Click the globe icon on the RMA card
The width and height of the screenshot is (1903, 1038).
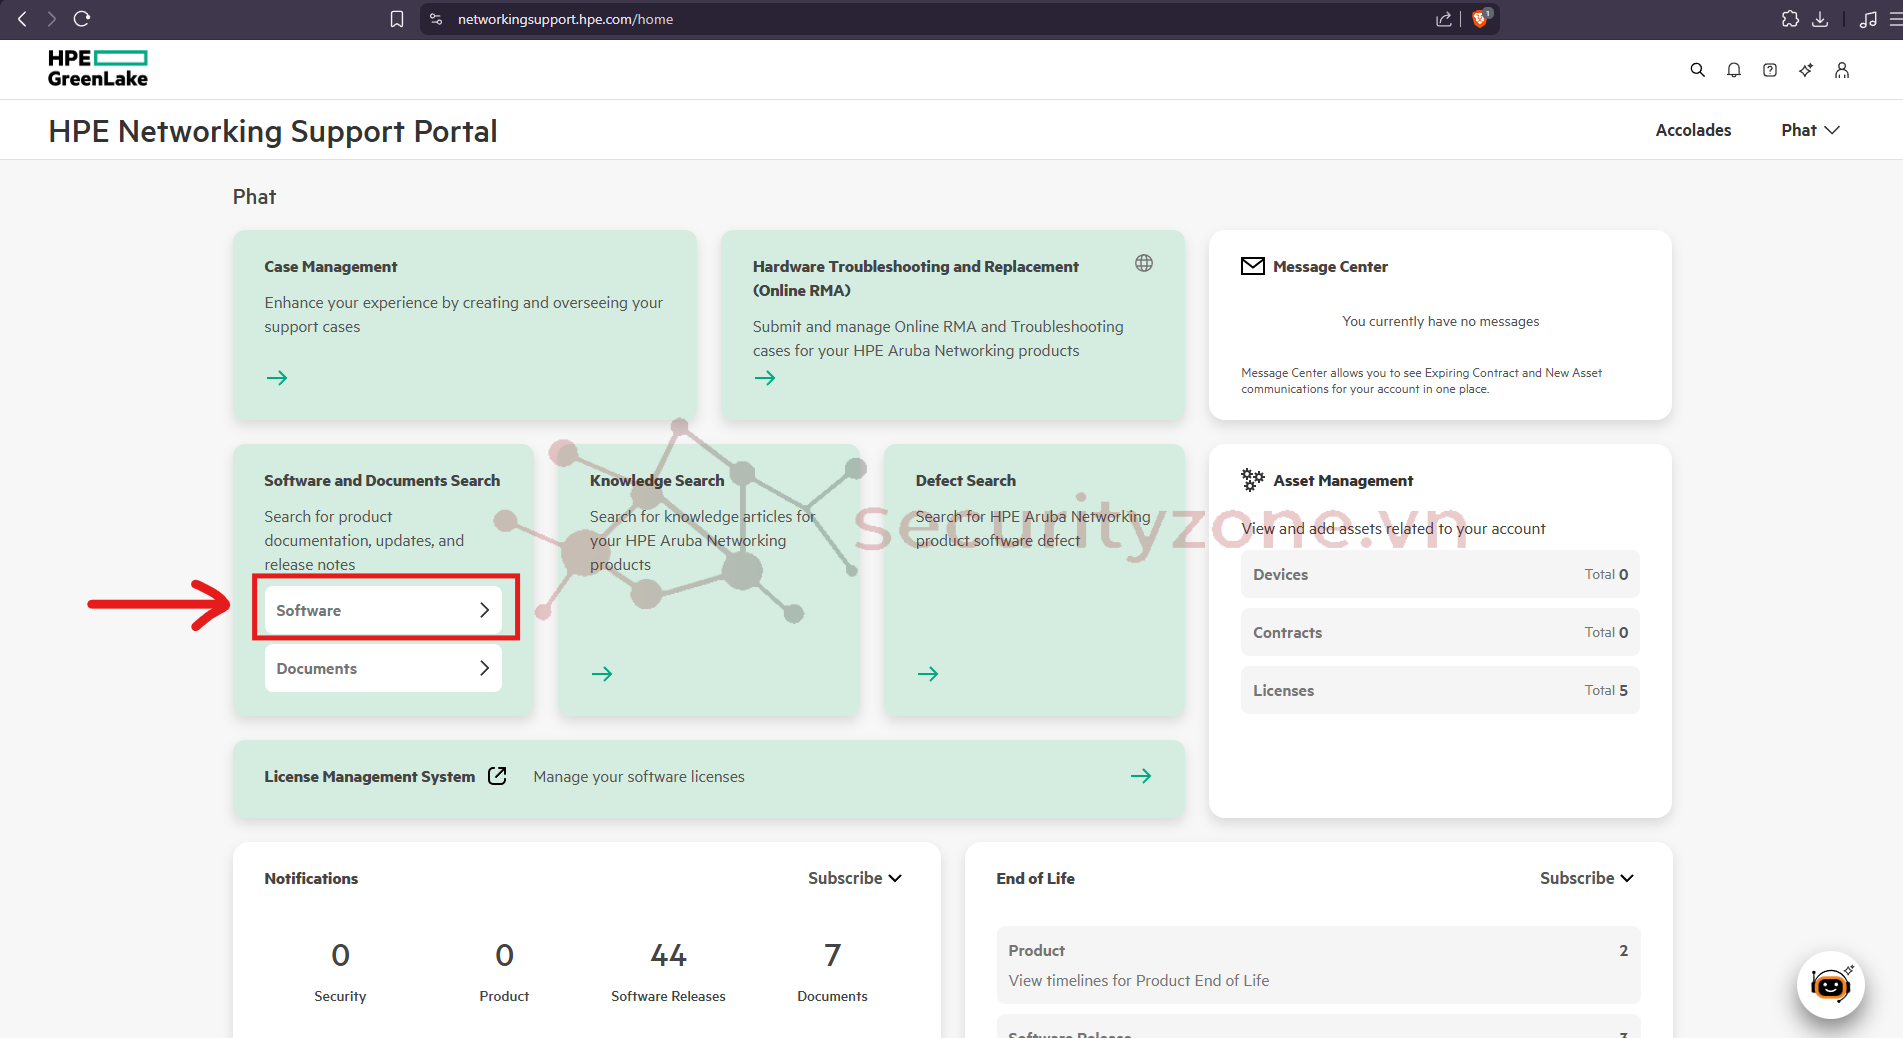point(1143,263)
